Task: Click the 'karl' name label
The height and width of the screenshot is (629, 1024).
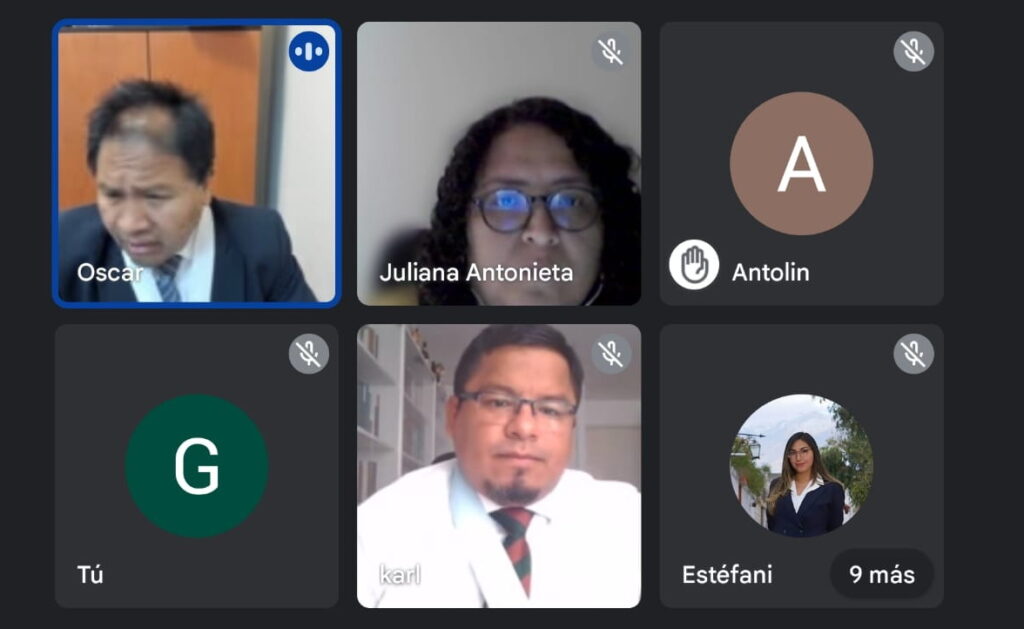Action: (400, 575)
